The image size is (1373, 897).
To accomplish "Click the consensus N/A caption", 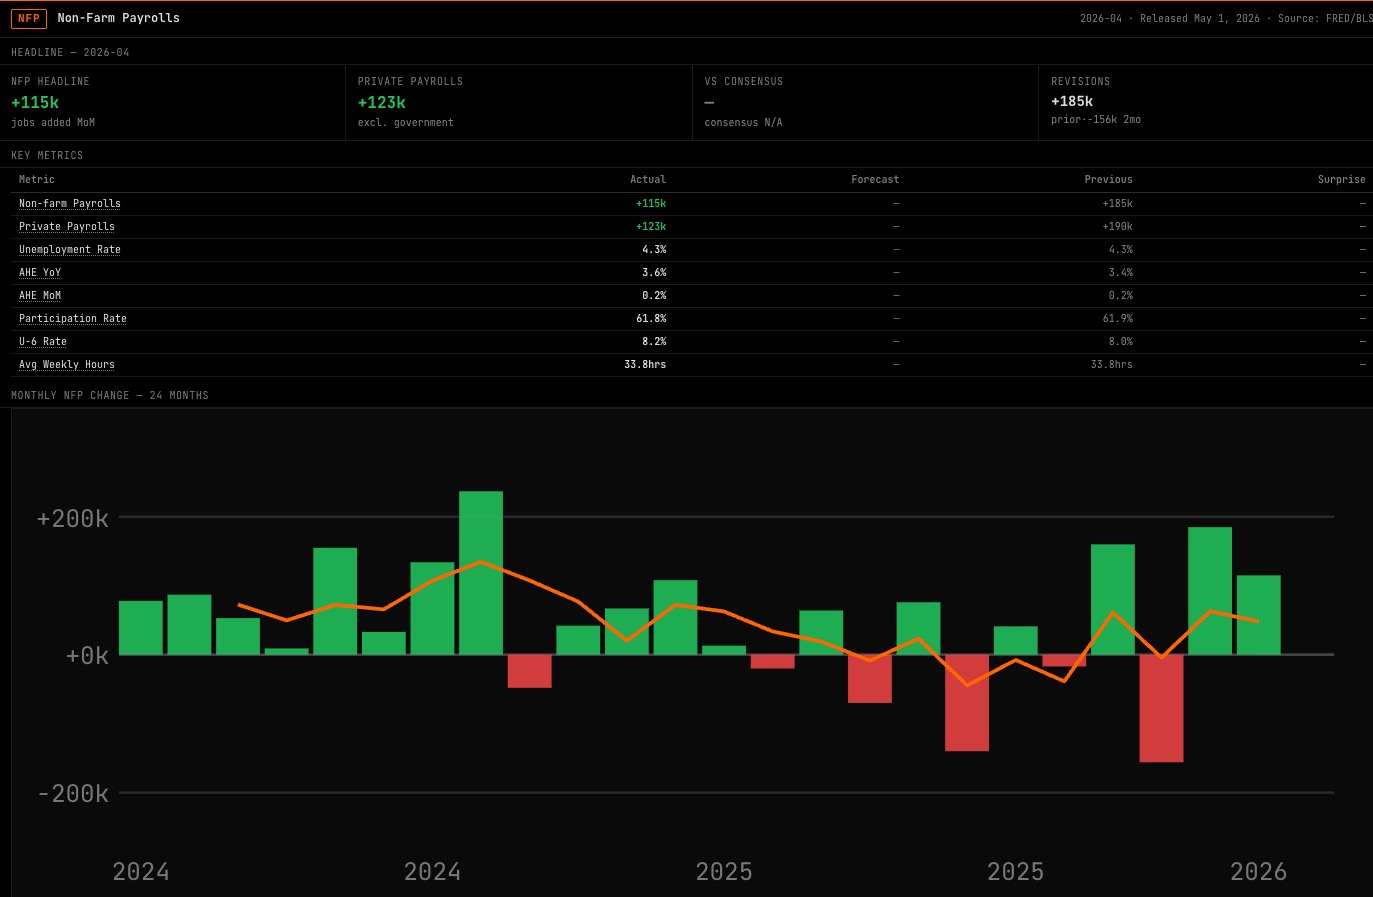I will coord(743,122).
